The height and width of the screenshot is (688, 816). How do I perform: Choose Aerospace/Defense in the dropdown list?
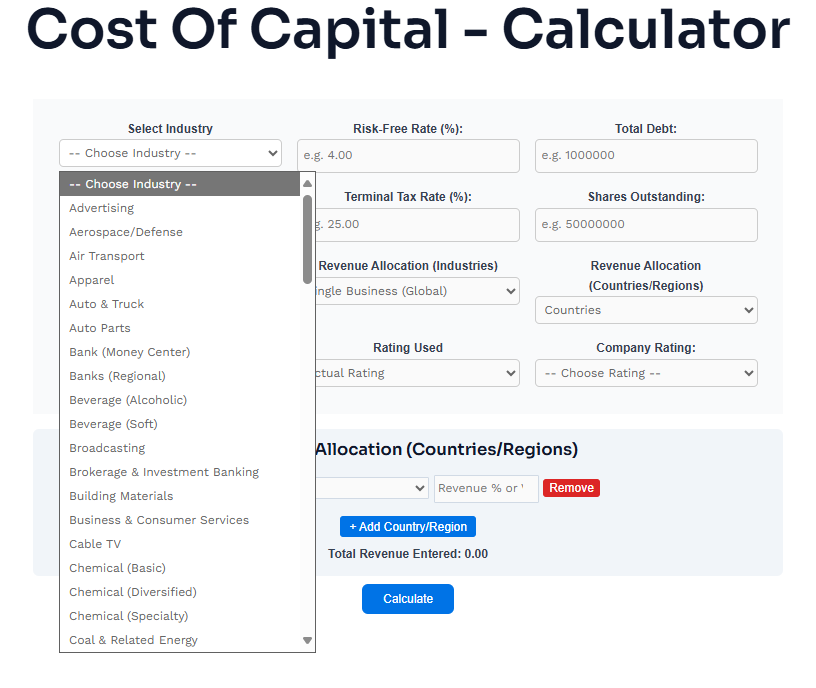125,232
